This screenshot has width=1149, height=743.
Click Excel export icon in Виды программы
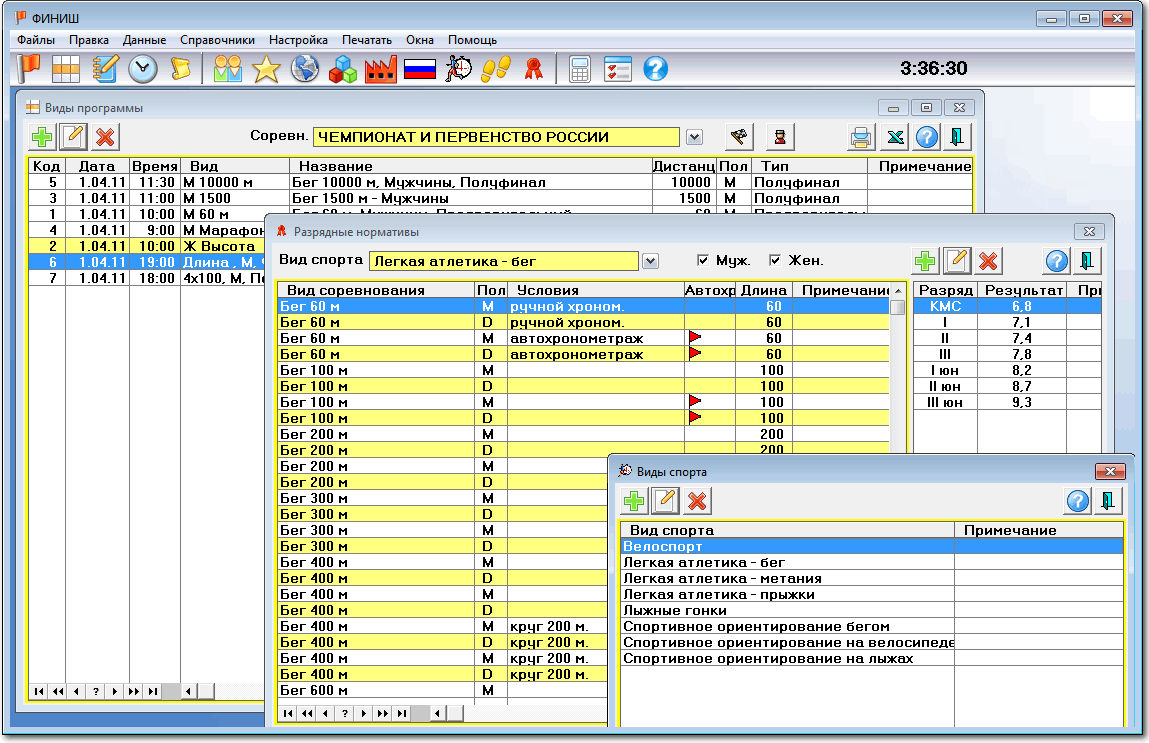(892, 137)
